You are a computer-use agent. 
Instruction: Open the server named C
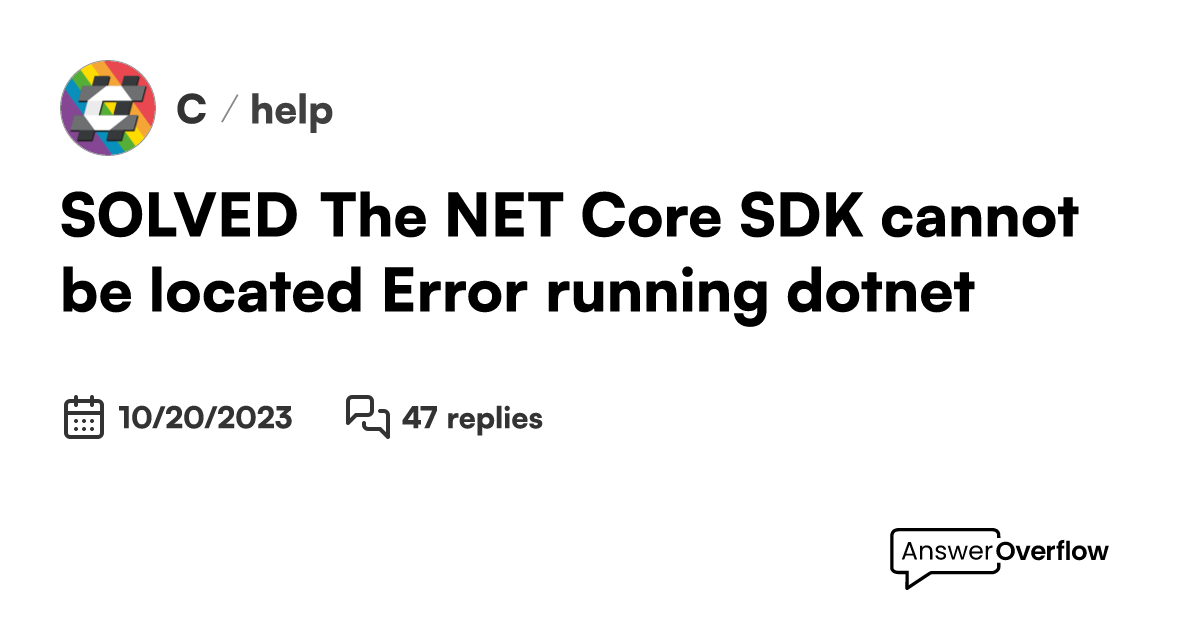pyautogui.click(x=191, y=109)
